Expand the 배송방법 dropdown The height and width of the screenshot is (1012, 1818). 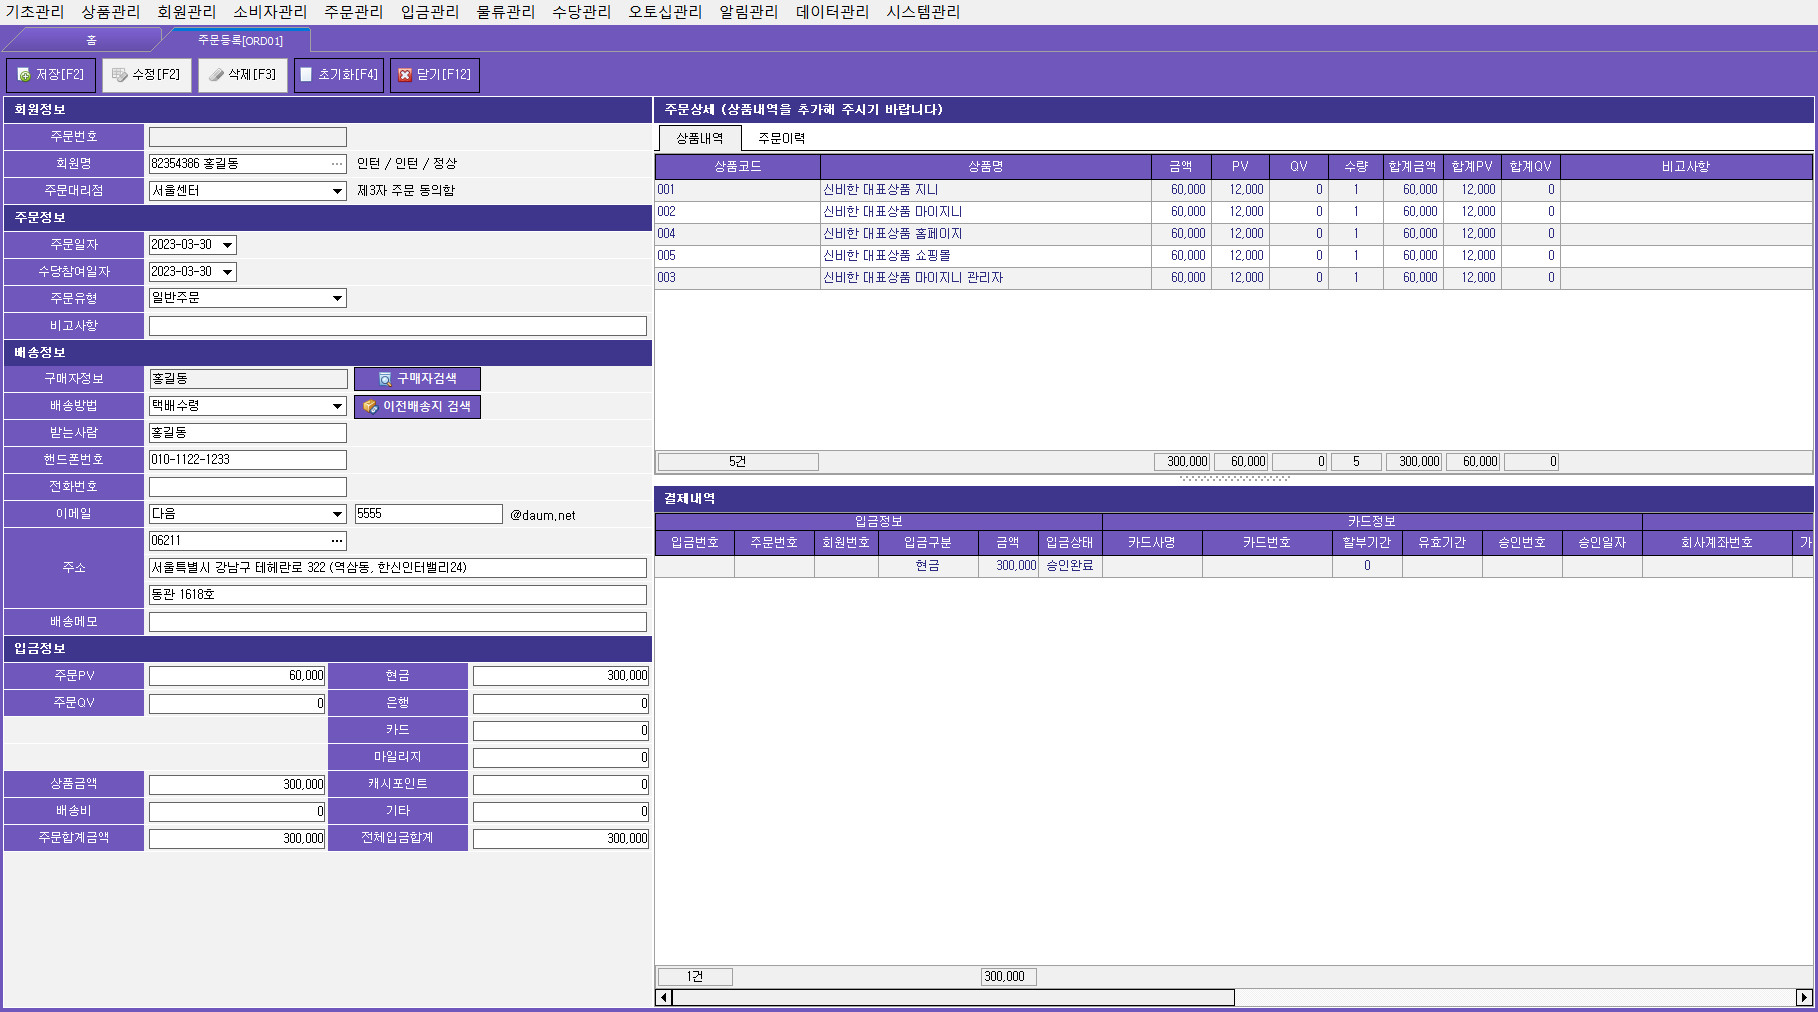(337, 406)
